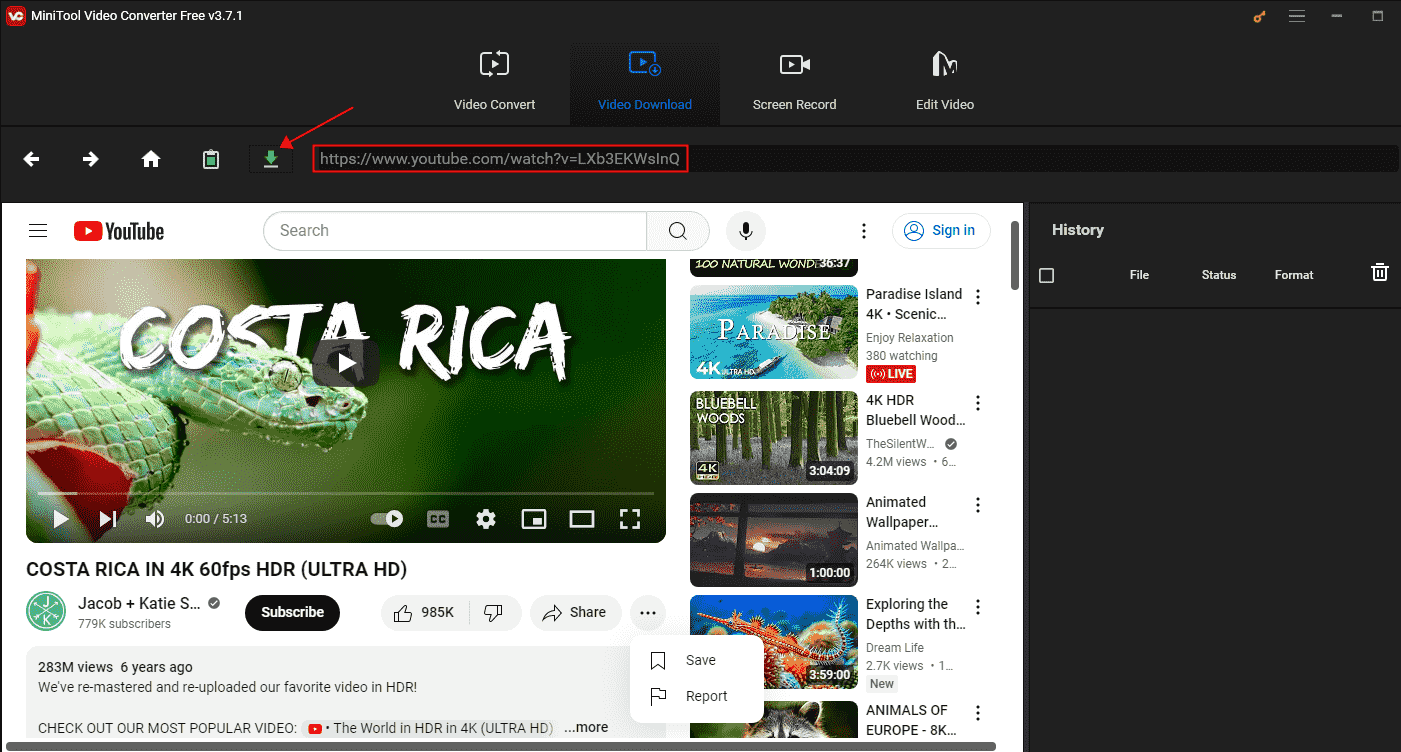Toggle closed captions on the video
Image resolution: width=1401 pixels, height=752 pixels.
tap(438, 519)
